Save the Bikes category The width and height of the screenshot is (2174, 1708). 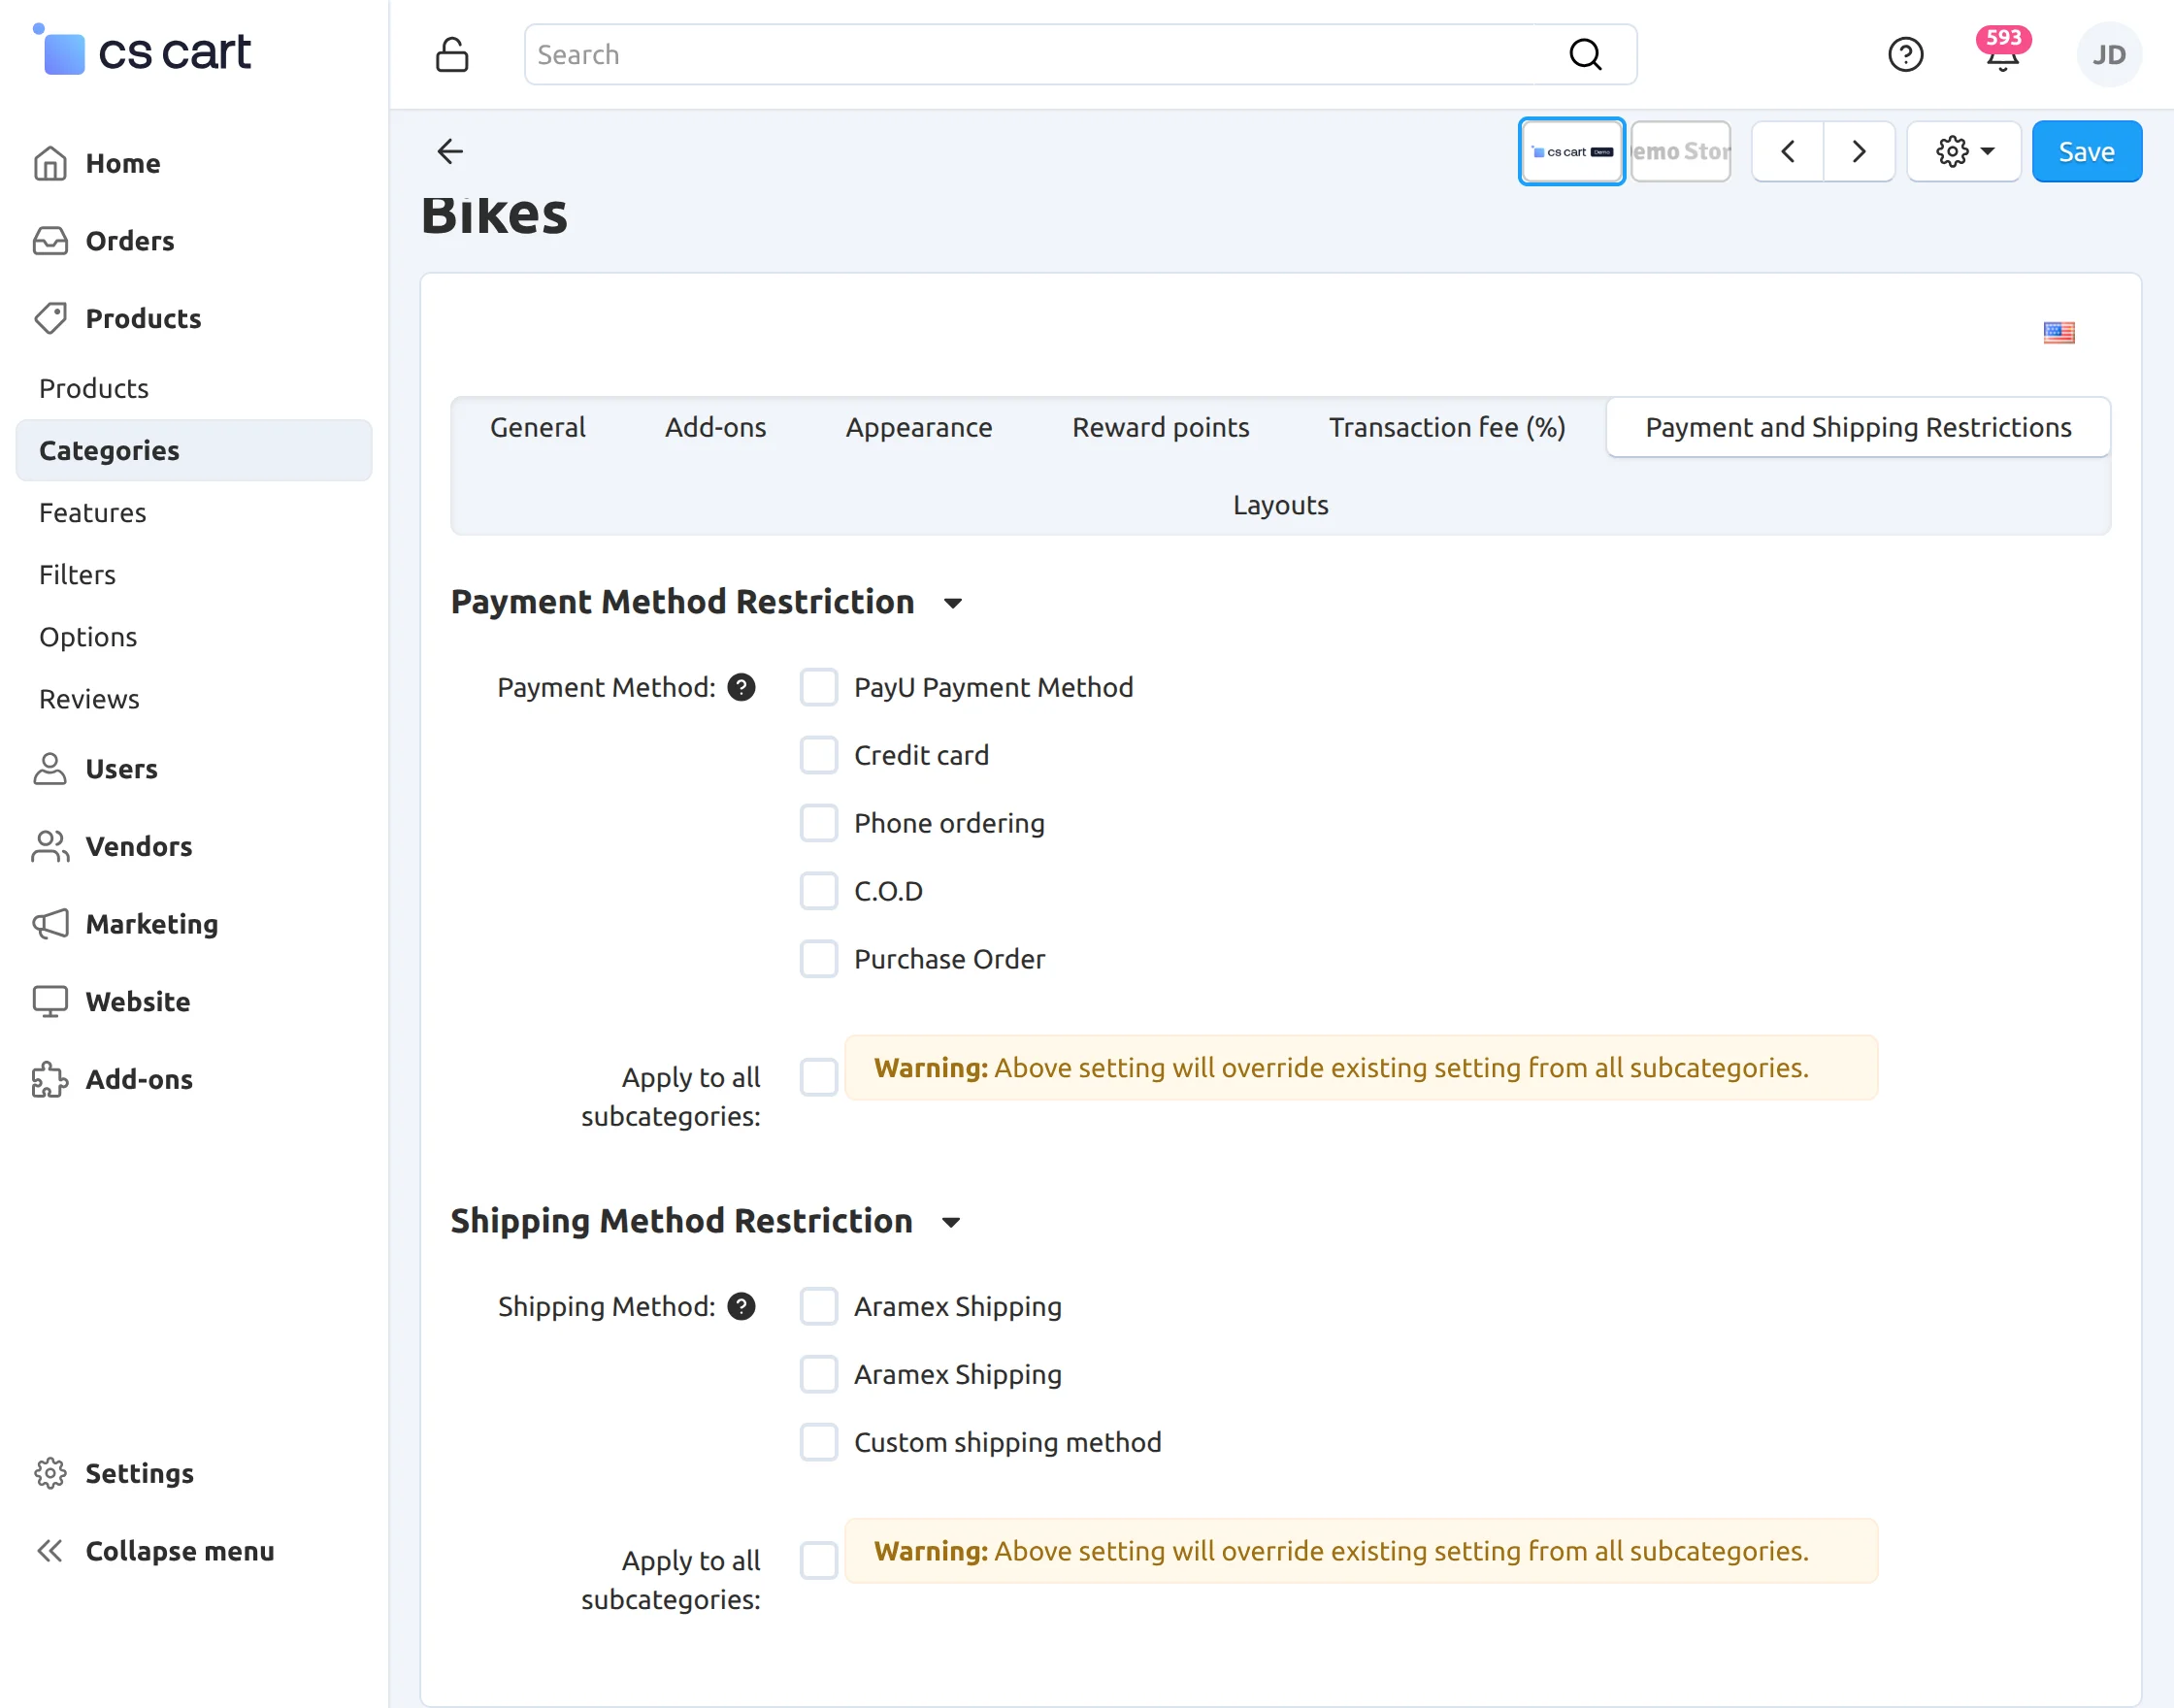tap(2087, 151)
